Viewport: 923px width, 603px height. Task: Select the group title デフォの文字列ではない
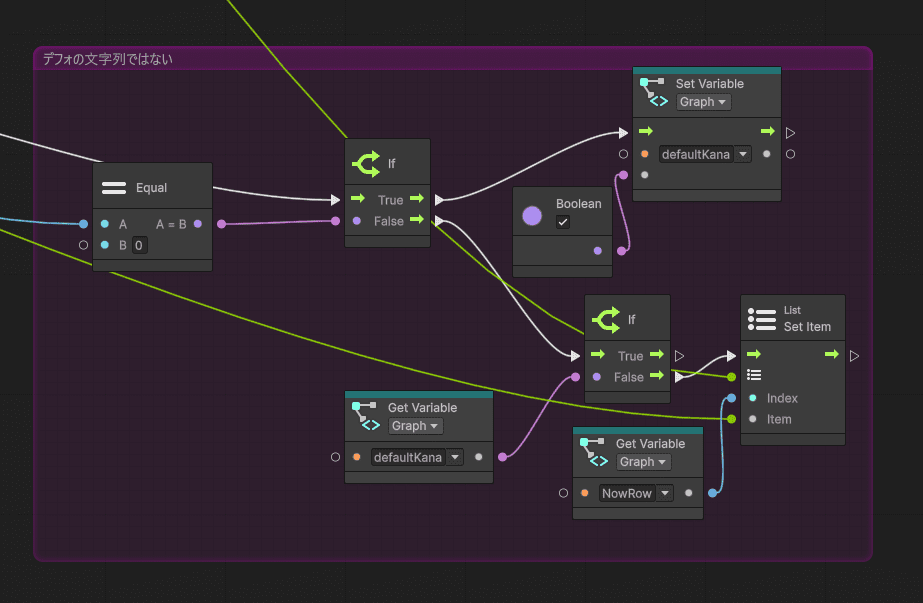[108, 59]
